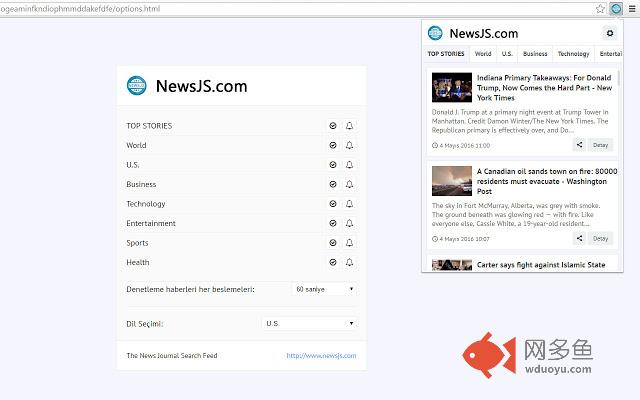Select the TOP STORIES tab in popup
This screenshot has height=400, width=640.
pos(446,54)
